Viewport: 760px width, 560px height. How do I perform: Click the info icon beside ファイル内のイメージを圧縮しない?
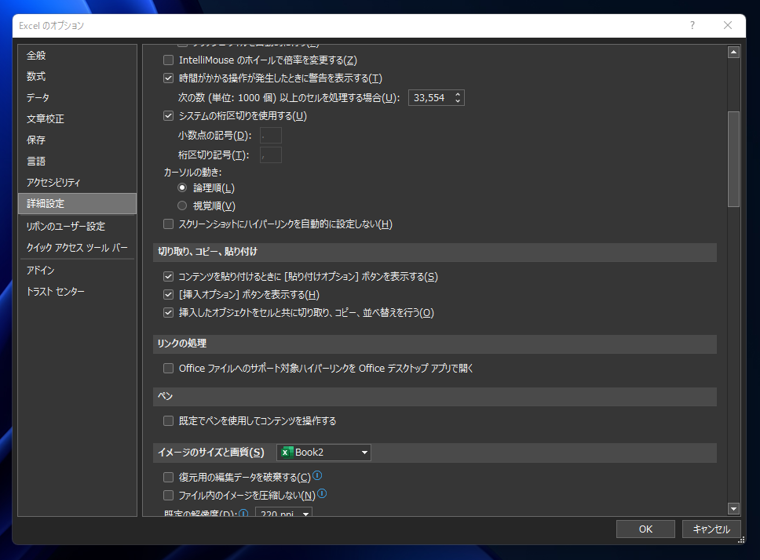point(322,494)
